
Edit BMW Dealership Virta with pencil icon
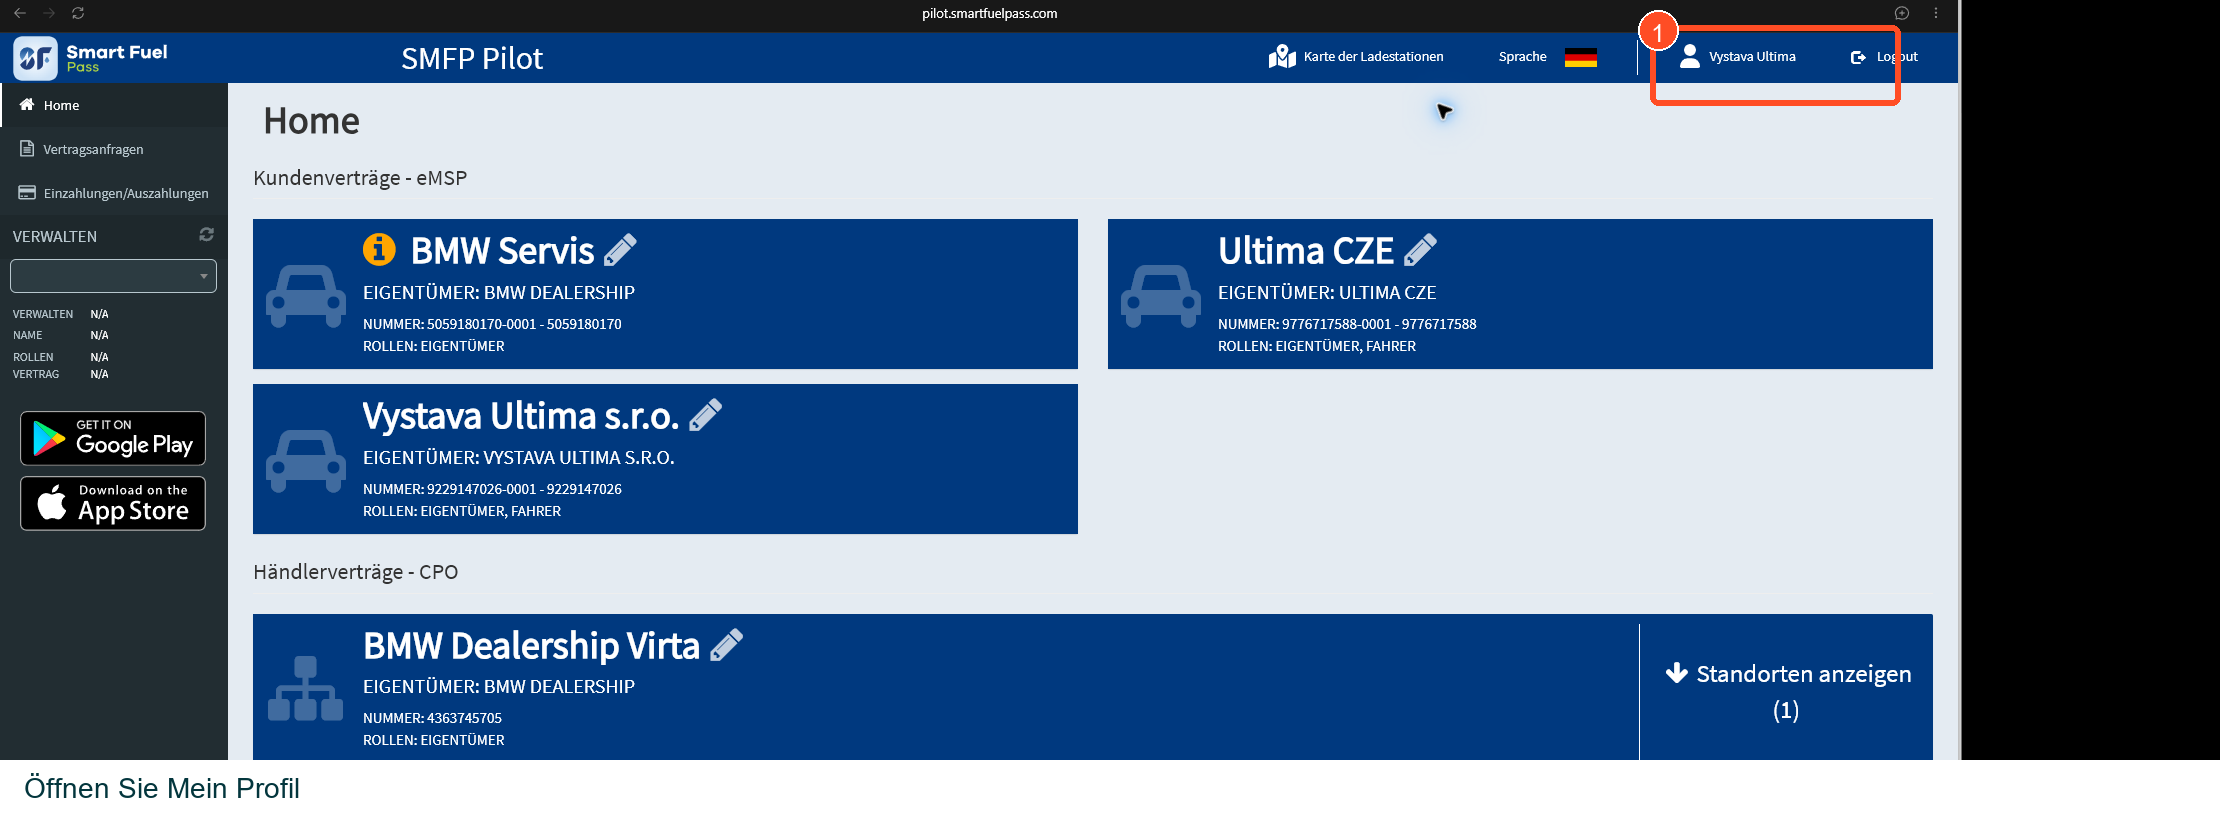[x=727, y=645]
